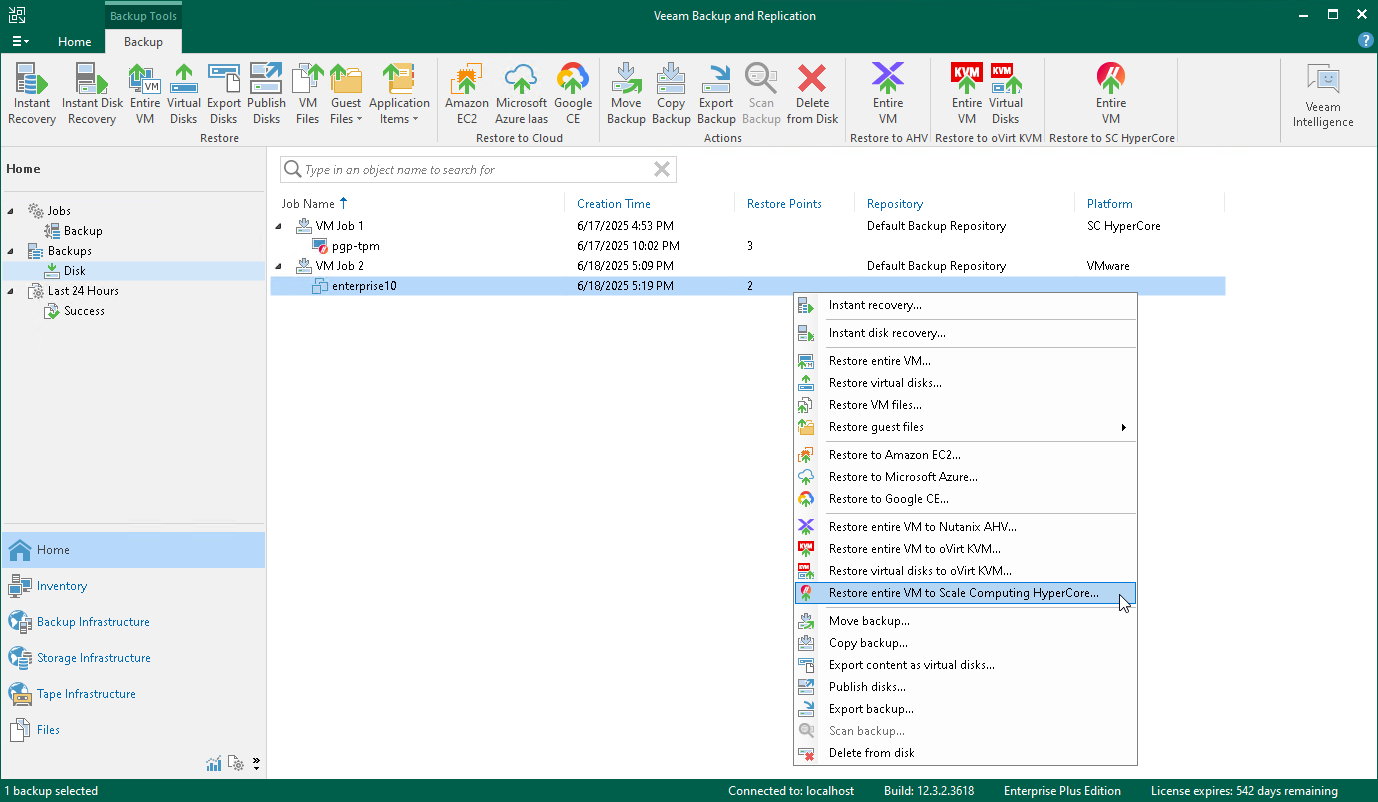Choose Restore VM files... menu entry
Screen dimensions: 1378x802
point(965,405)
